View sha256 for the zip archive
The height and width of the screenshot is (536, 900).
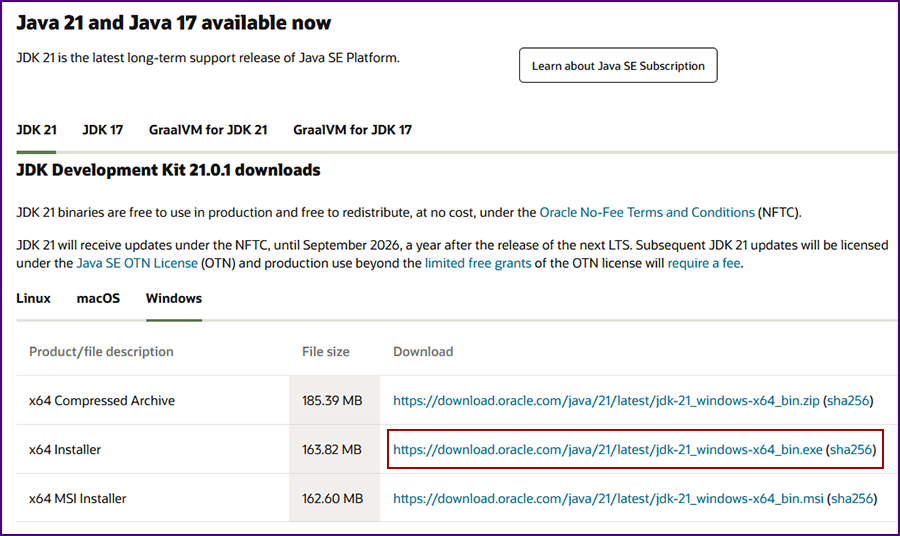pos(848,401)
